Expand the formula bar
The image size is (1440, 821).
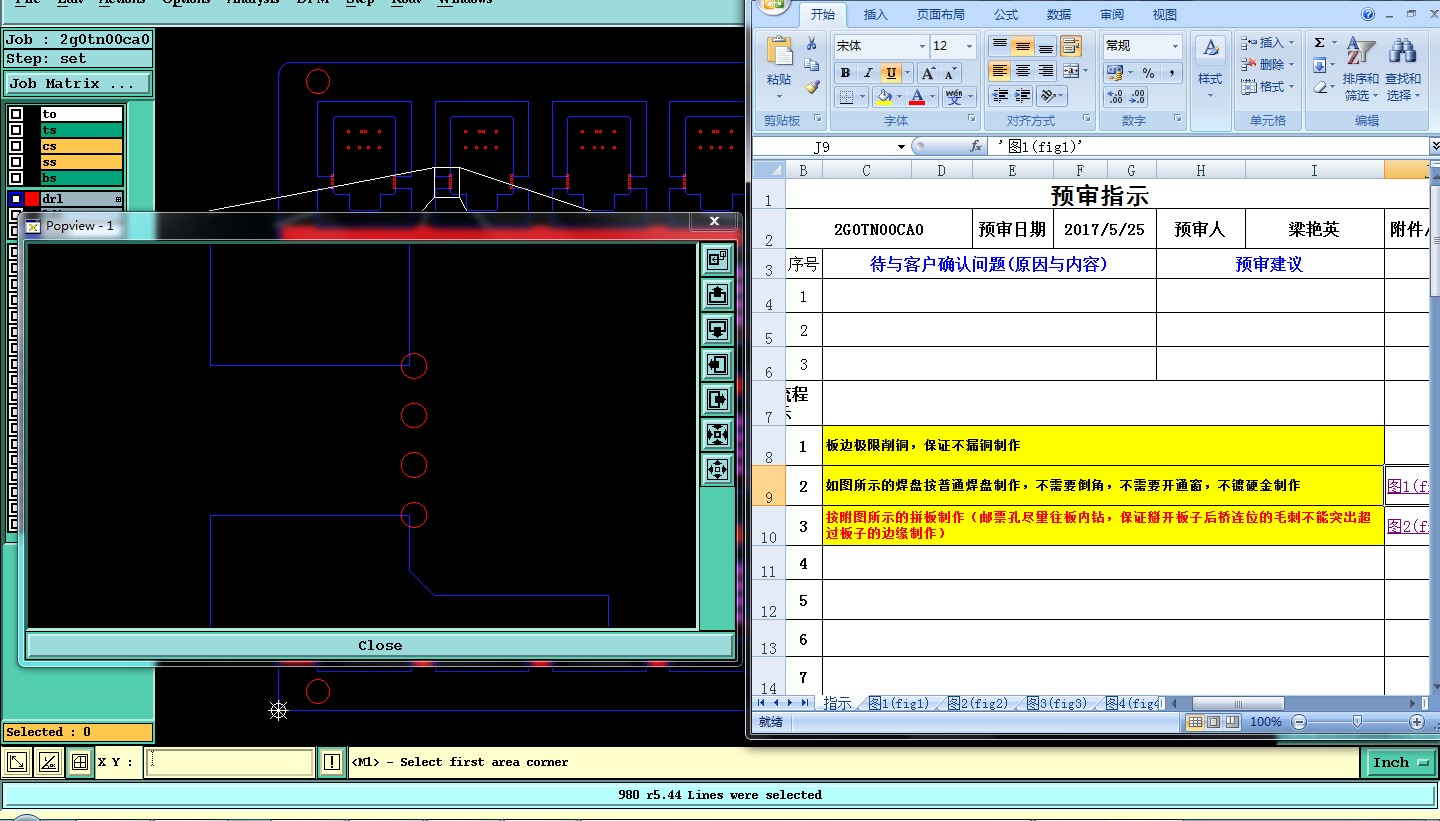tap(1435, 147)
